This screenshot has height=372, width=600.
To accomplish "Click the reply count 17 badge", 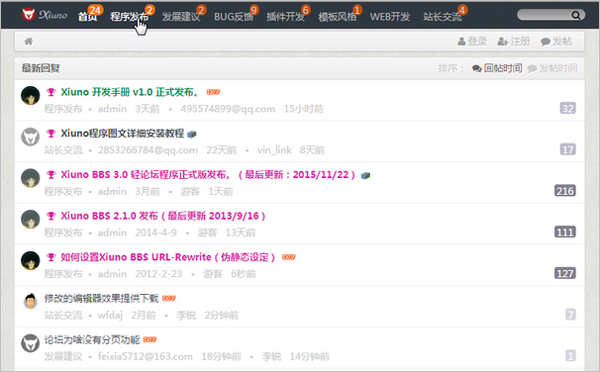I will pos(568,149).
